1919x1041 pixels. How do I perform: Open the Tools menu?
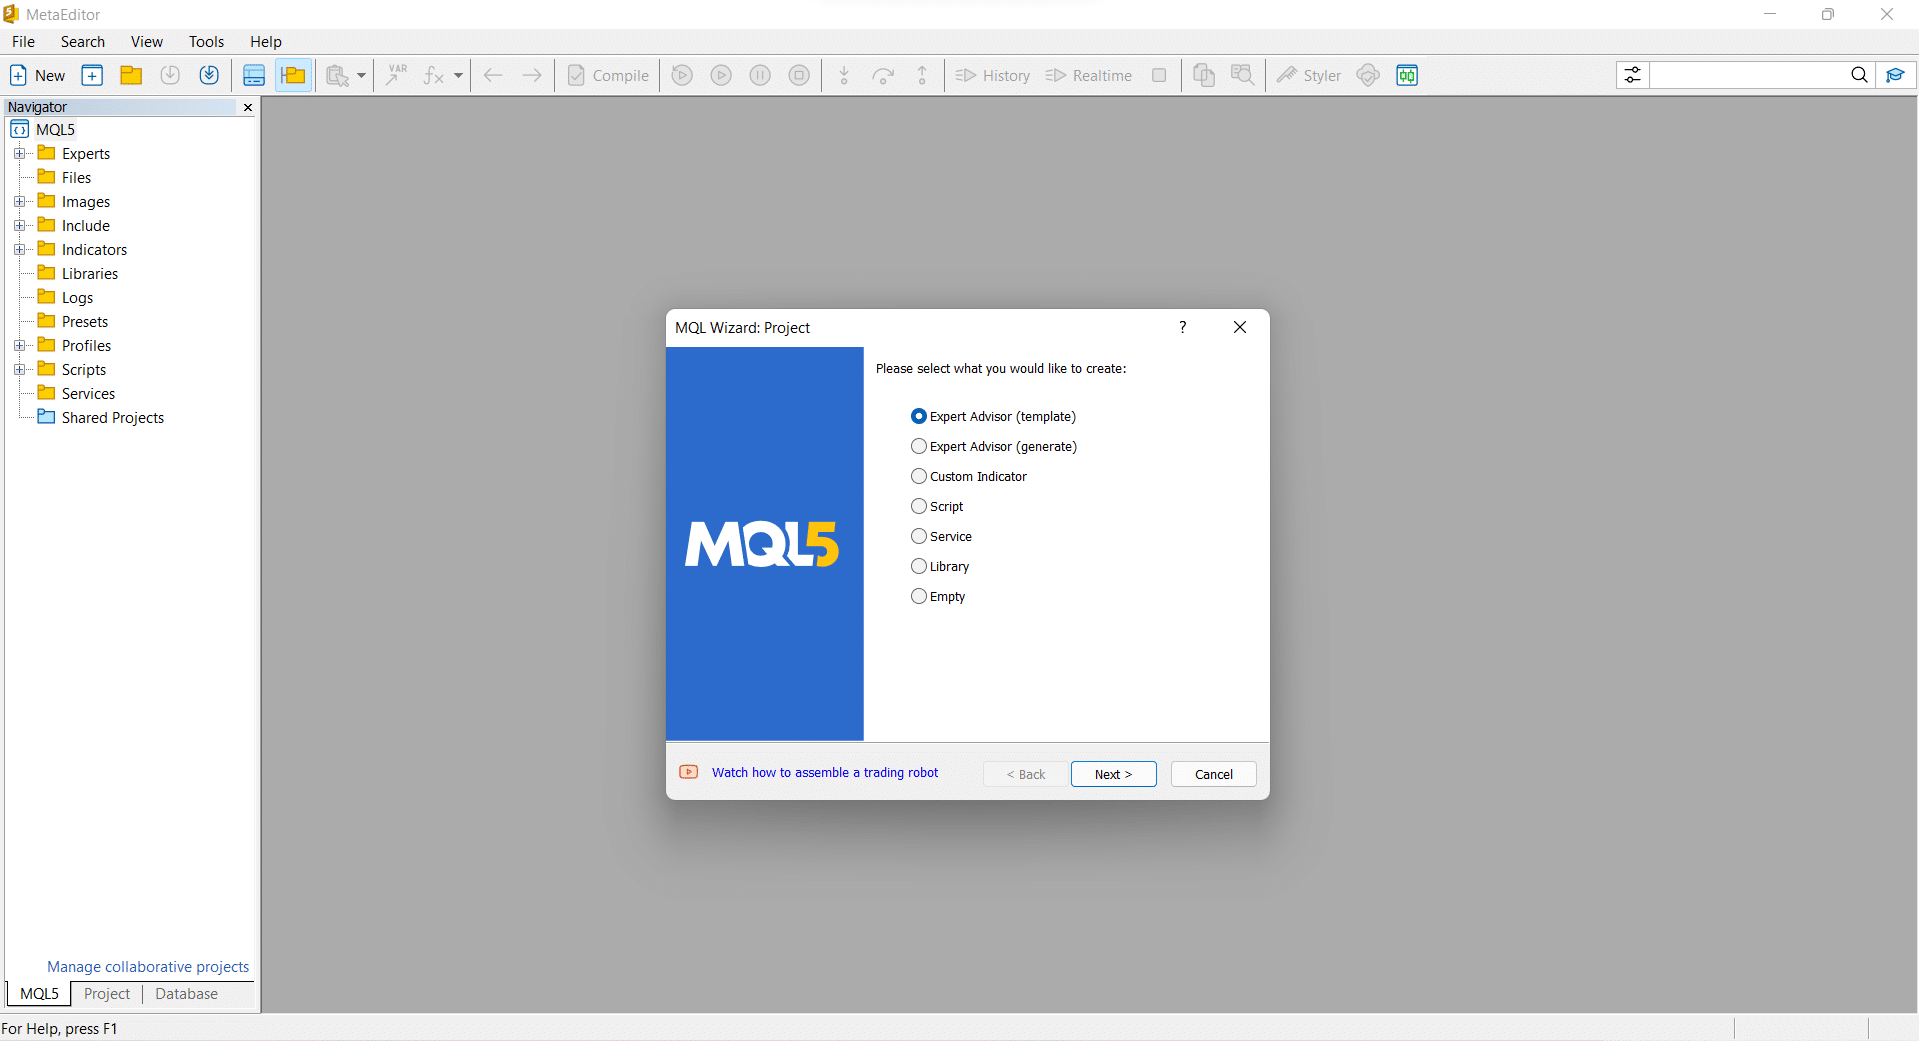206,41
